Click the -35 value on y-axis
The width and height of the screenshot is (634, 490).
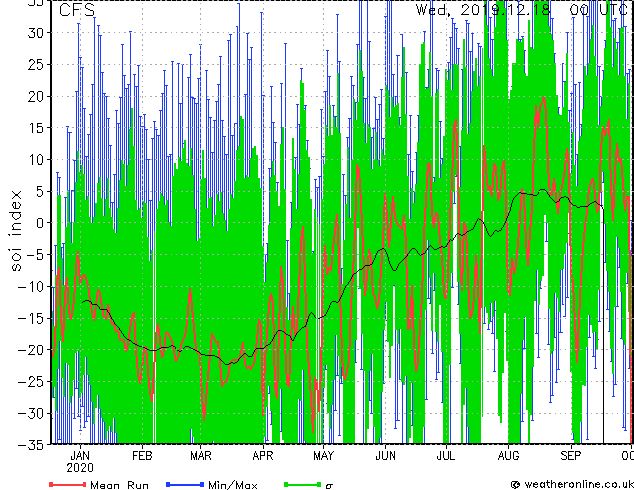pos(31,445)
